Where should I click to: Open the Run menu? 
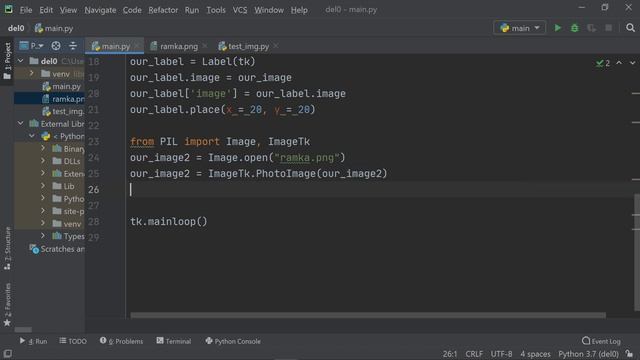click(191, 10)
